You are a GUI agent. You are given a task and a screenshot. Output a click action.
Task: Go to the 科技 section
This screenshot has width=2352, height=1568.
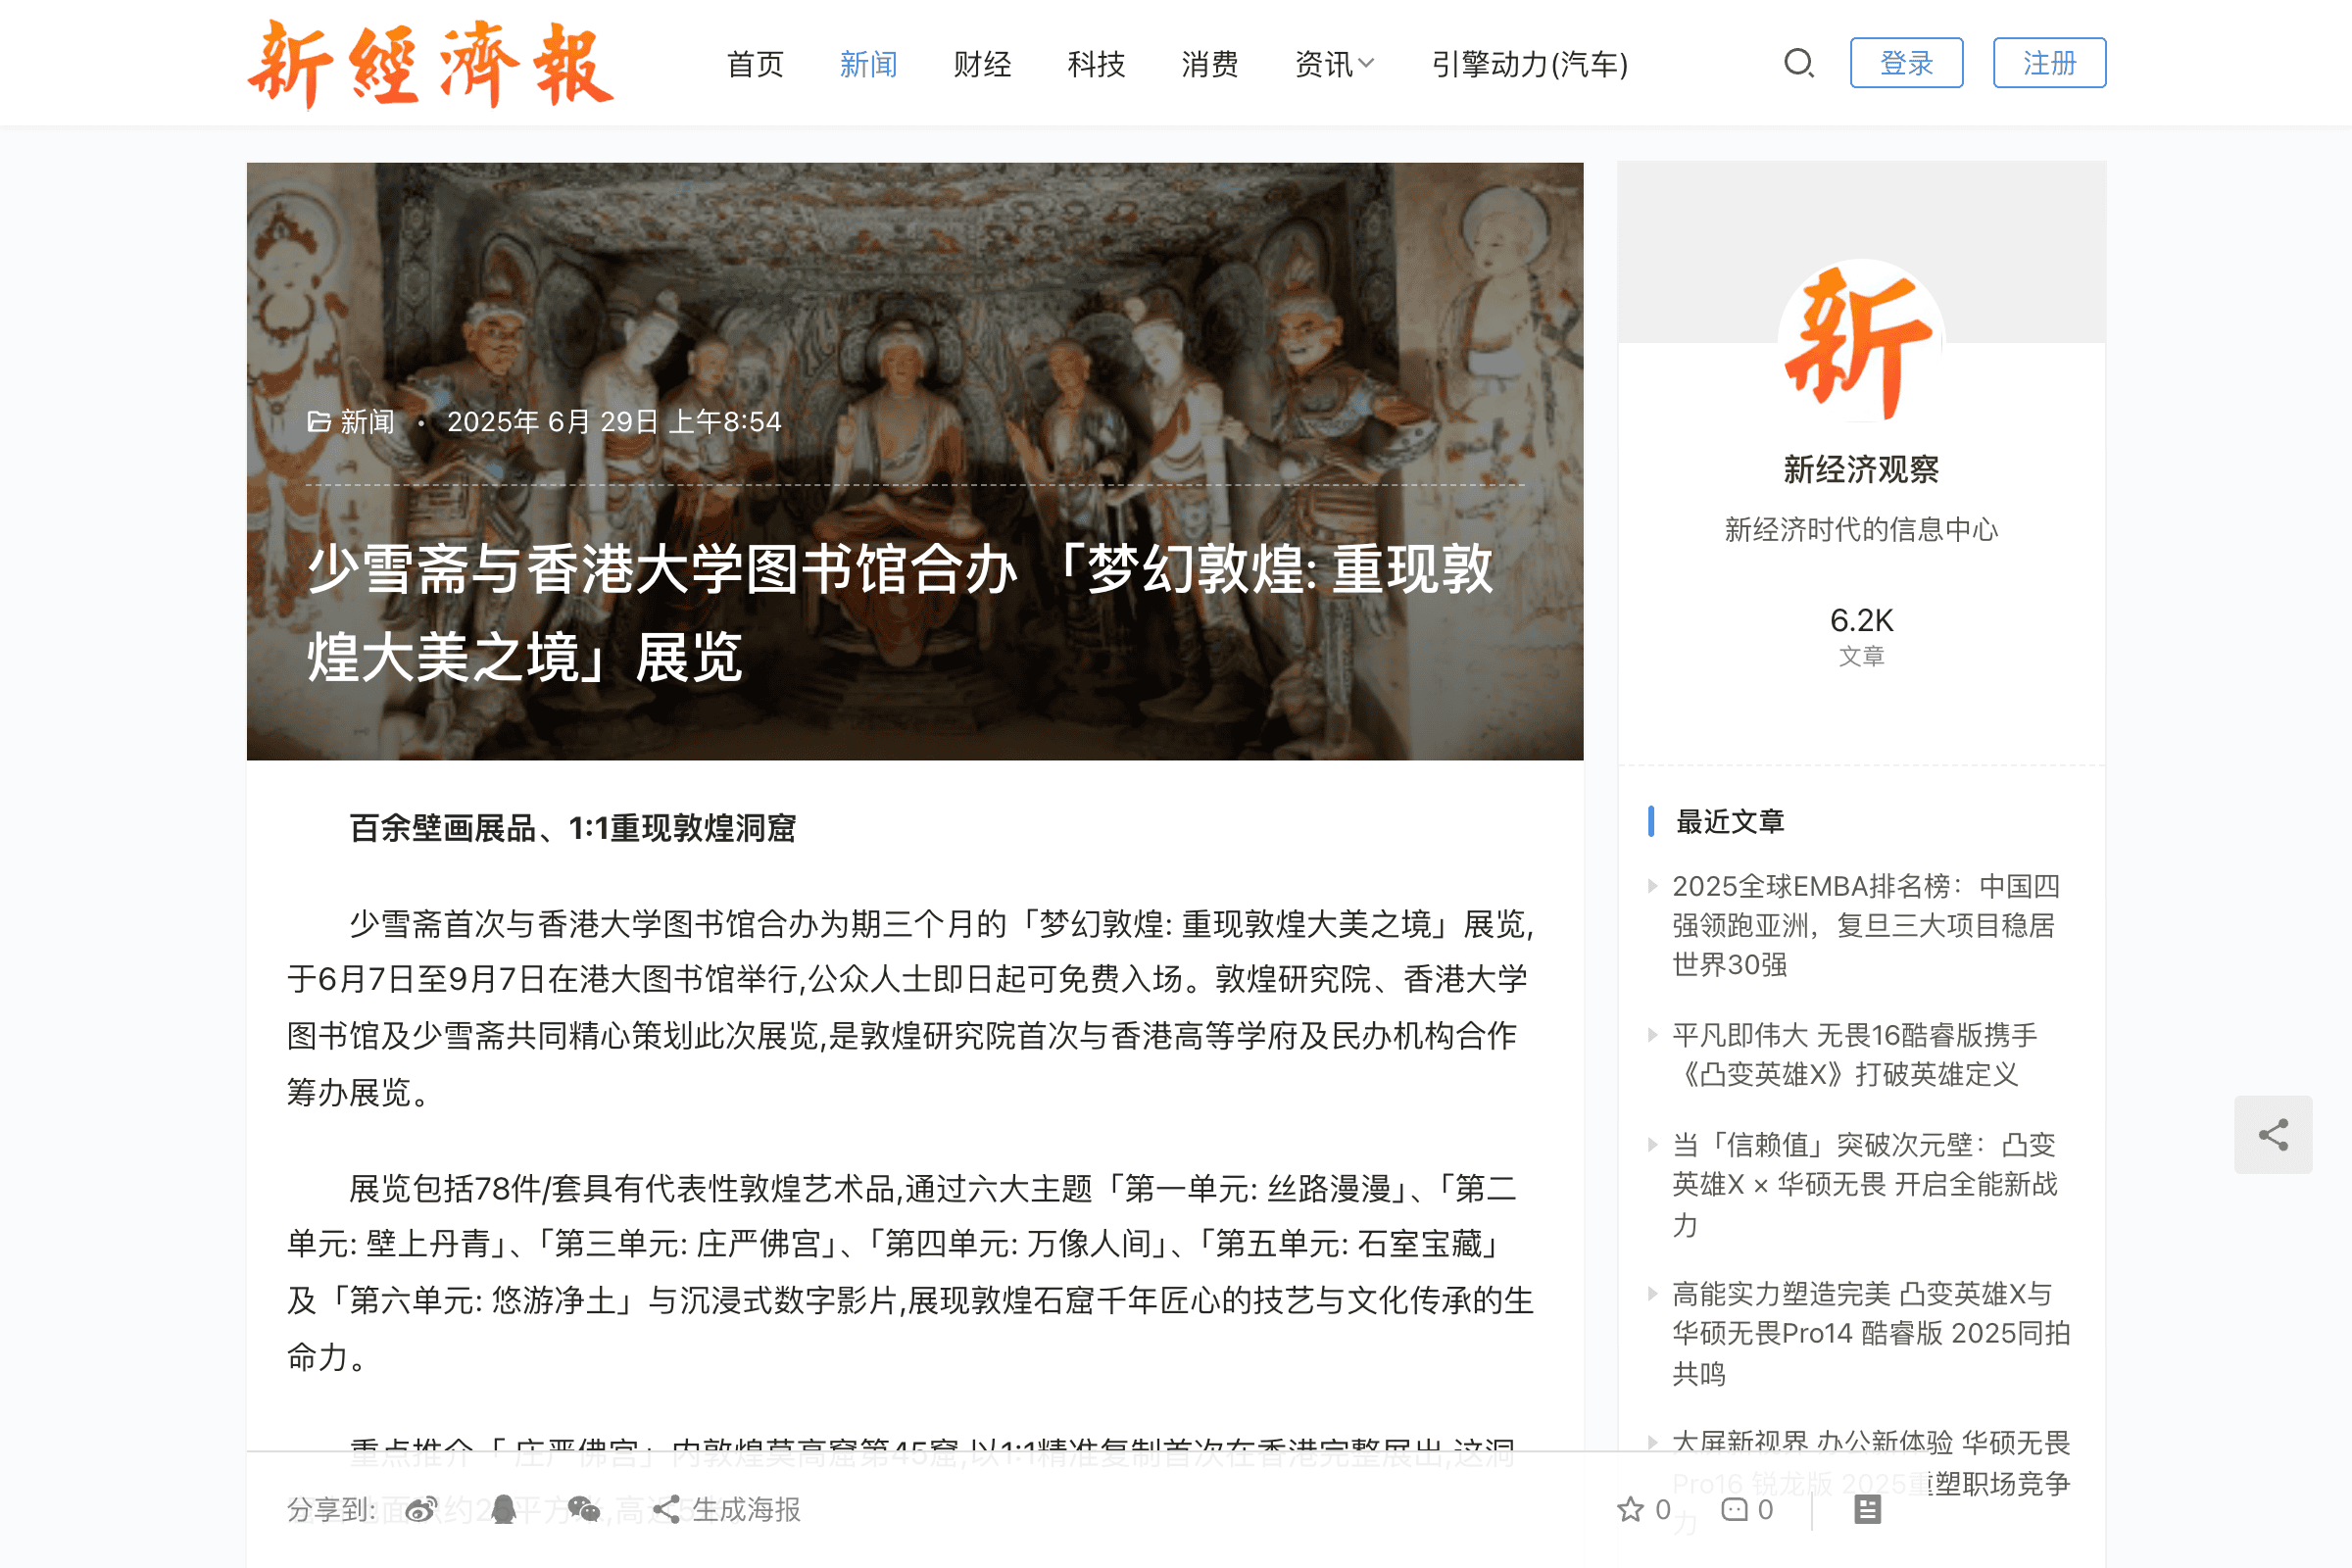(1096, 64)
